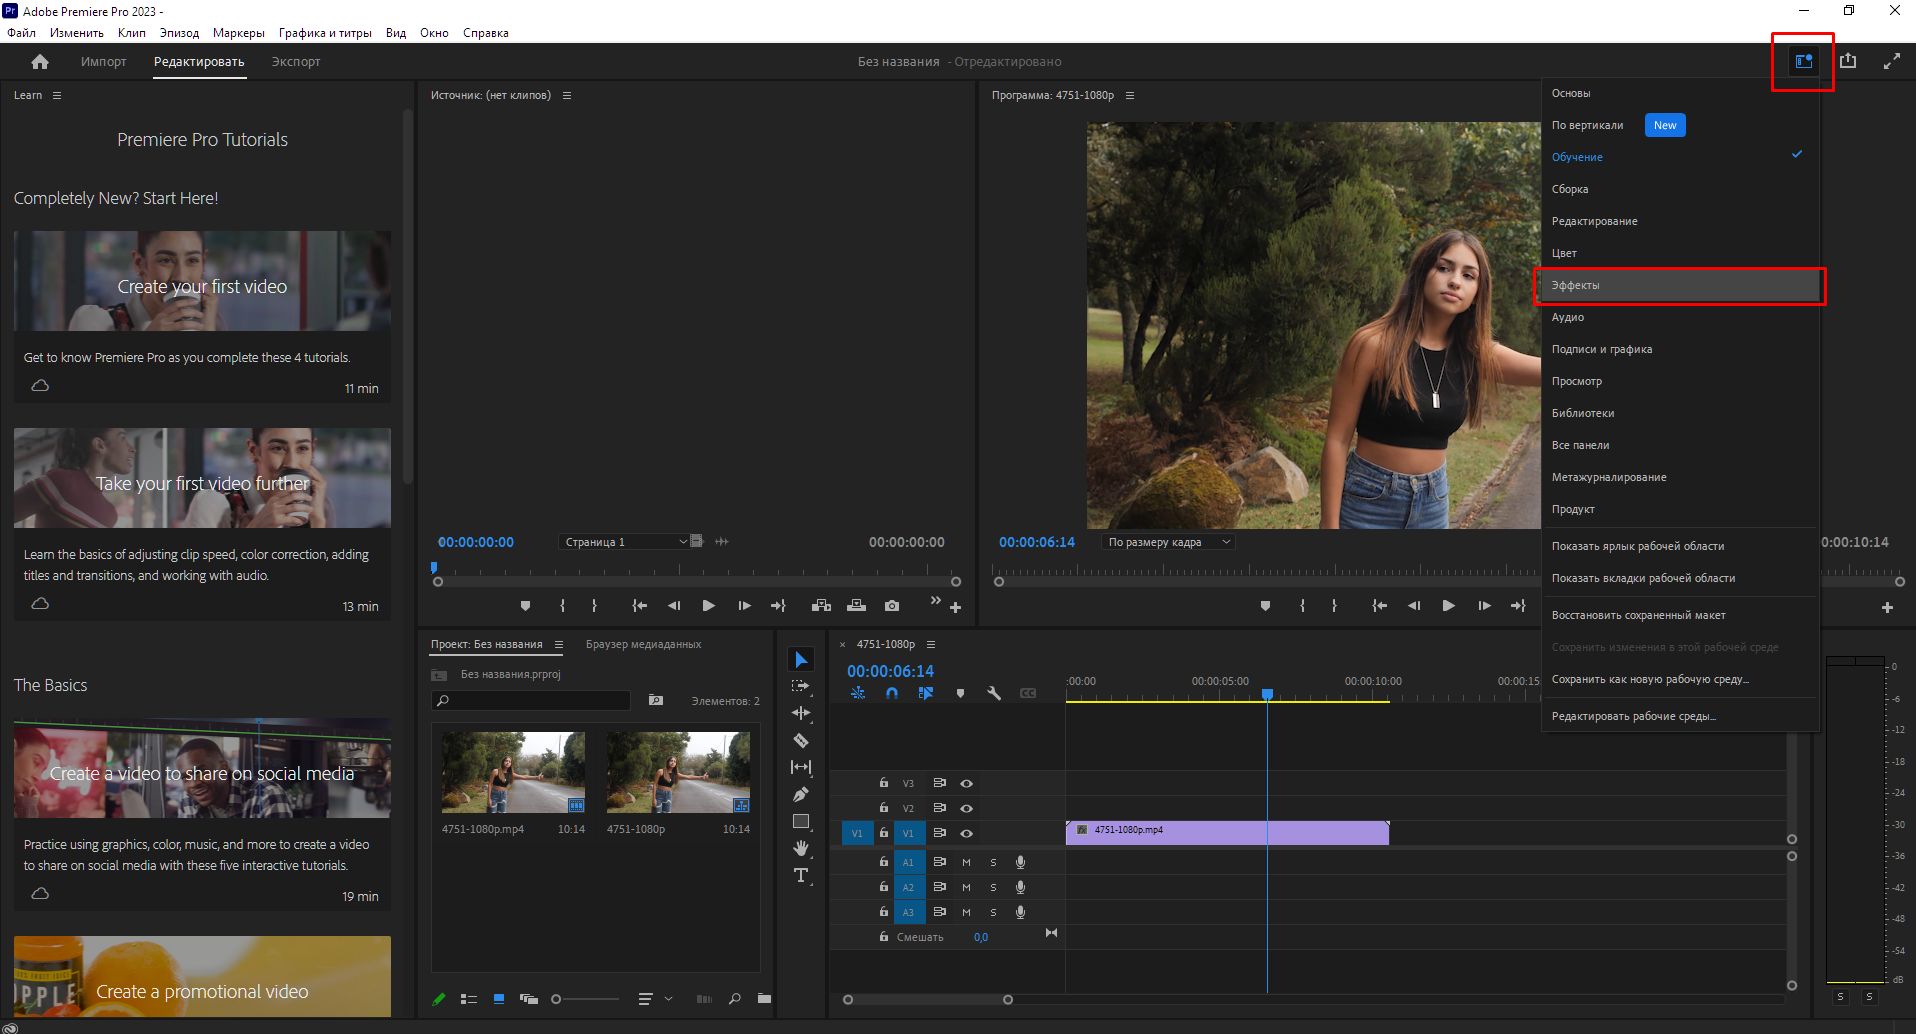Screen dimensions: 1916x1034
Task: Play the Source monitor clip
Action: click(x=709, y=605)
